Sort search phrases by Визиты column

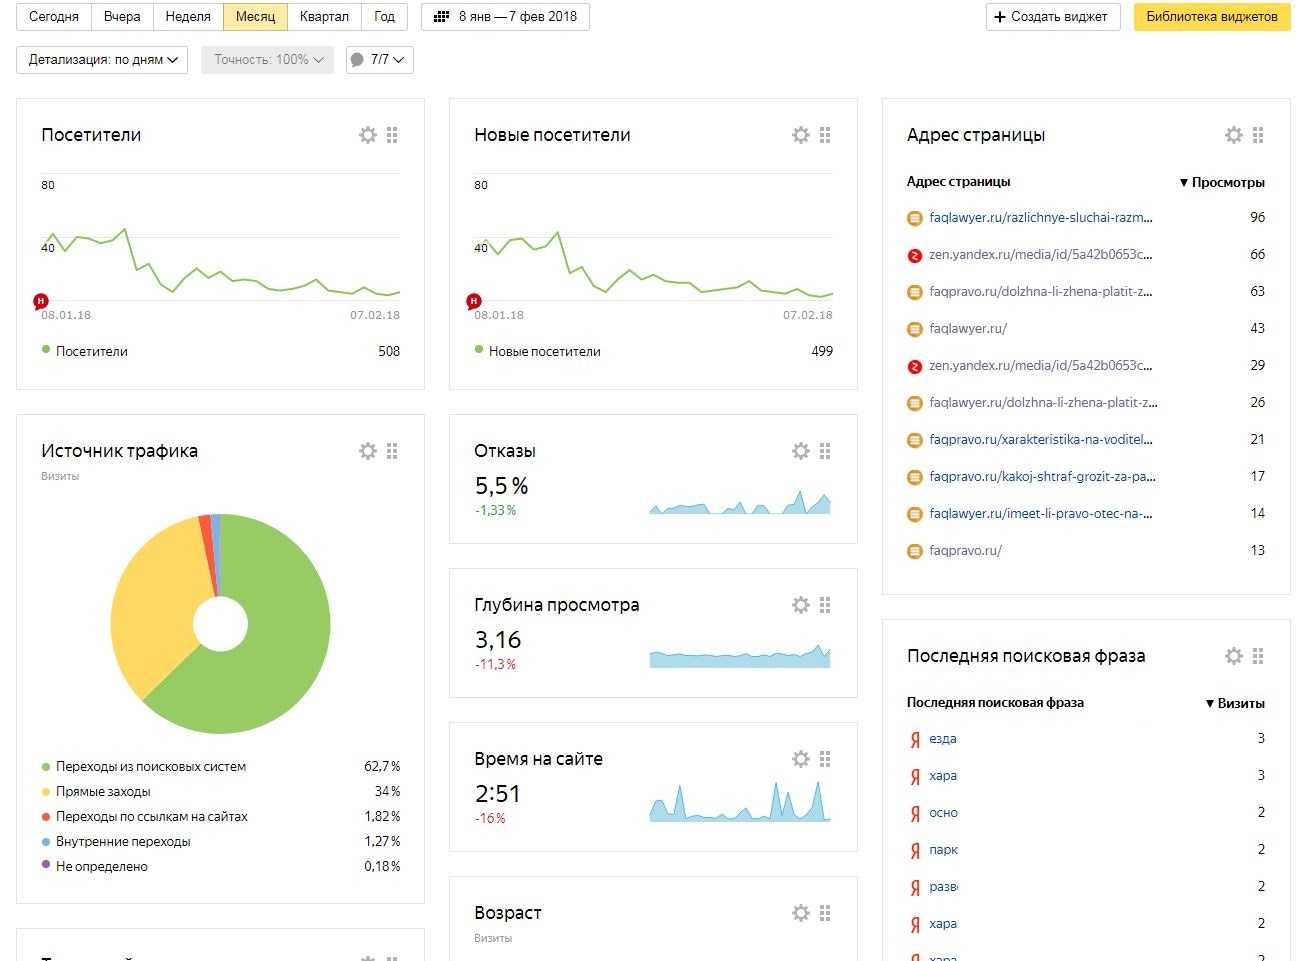click(x=1235, y=703)
